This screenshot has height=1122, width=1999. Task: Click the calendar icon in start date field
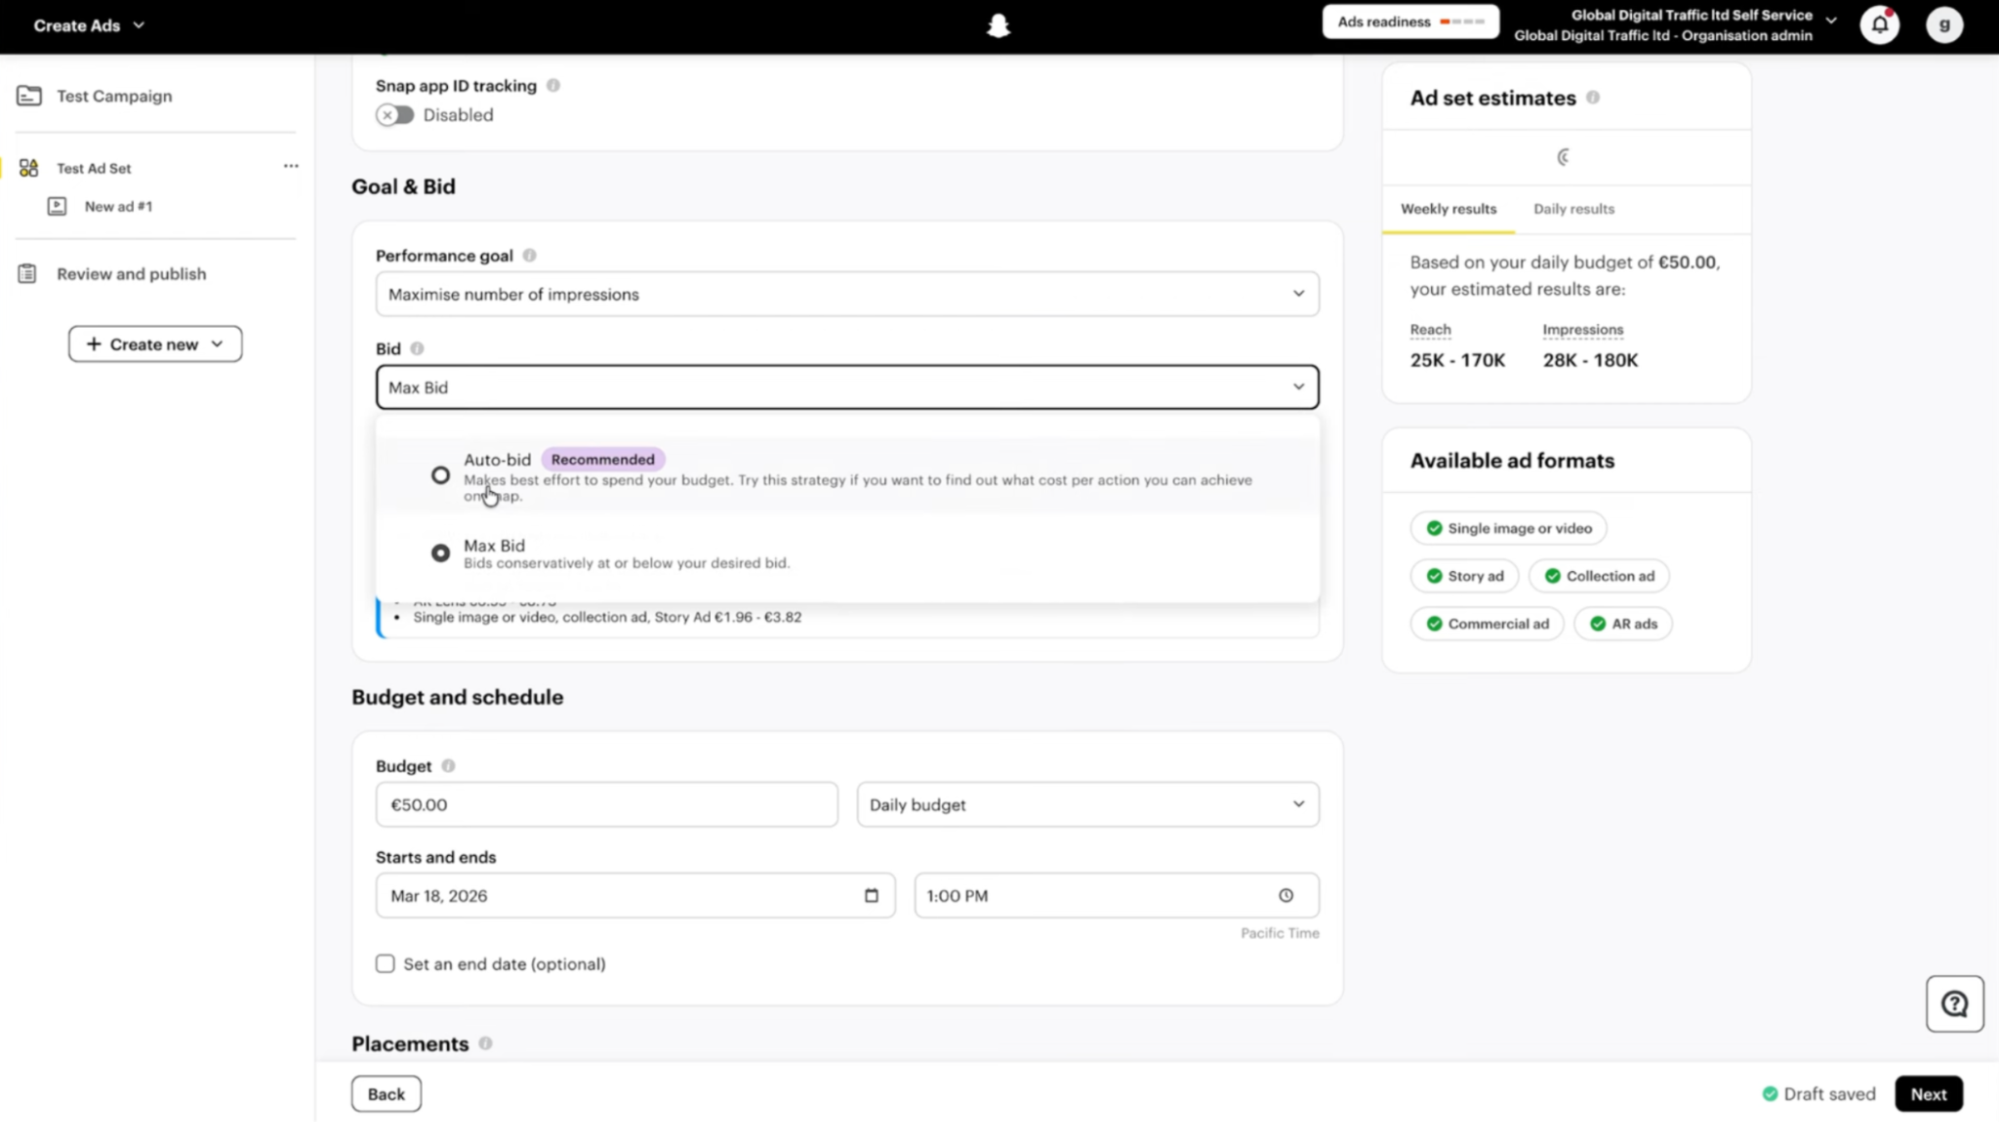(x=872, y=896)
